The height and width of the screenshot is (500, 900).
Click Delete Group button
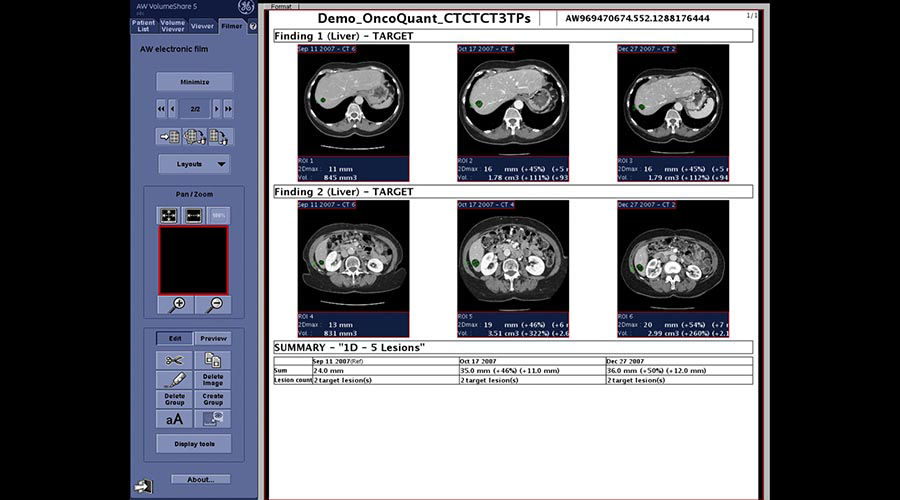174,399
